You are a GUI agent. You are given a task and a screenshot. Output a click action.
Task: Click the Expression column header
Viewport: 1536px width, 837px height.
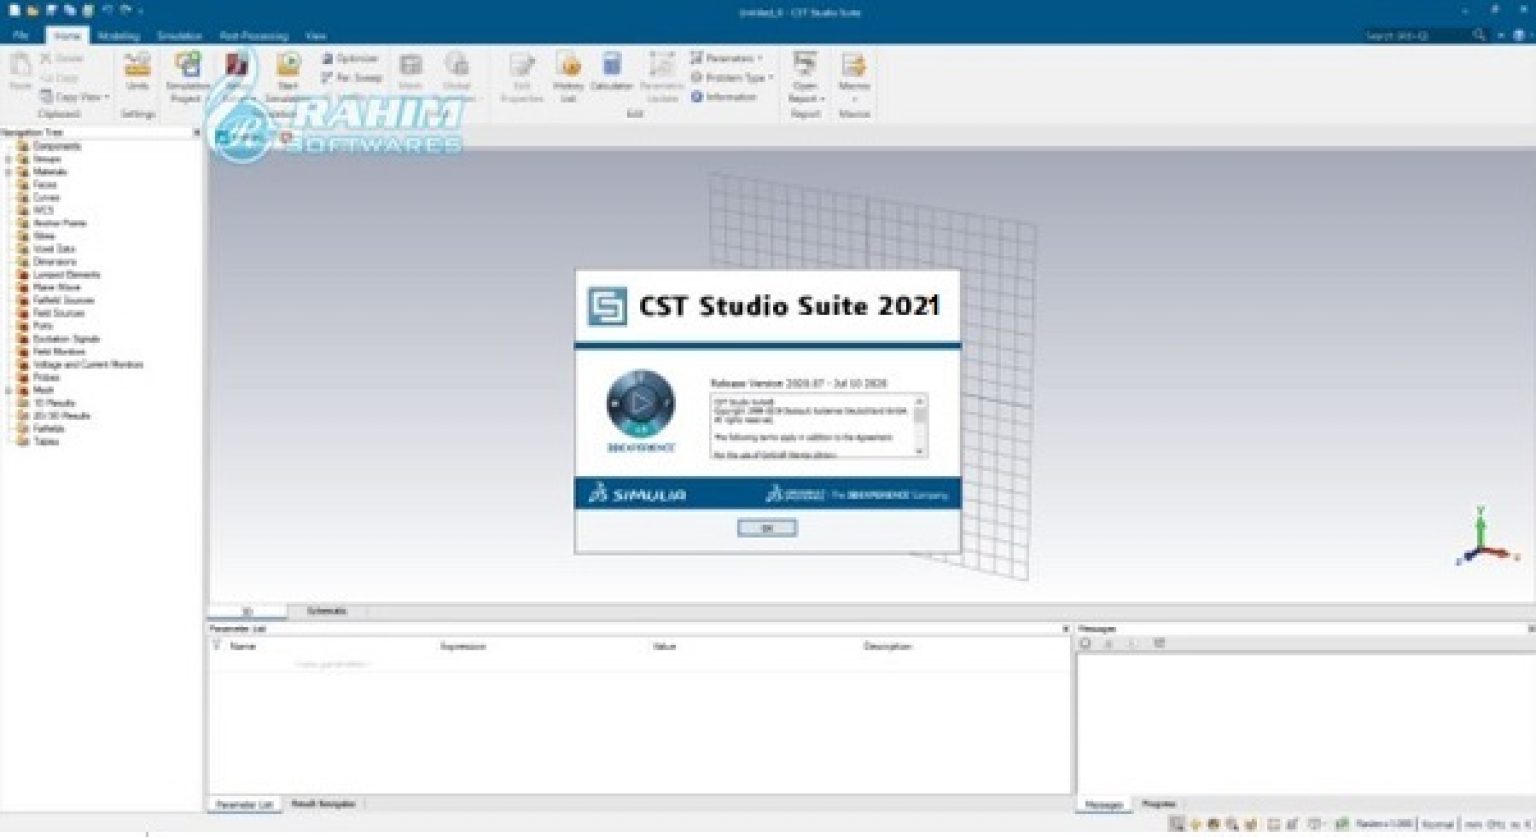click(x=463, y=647)
